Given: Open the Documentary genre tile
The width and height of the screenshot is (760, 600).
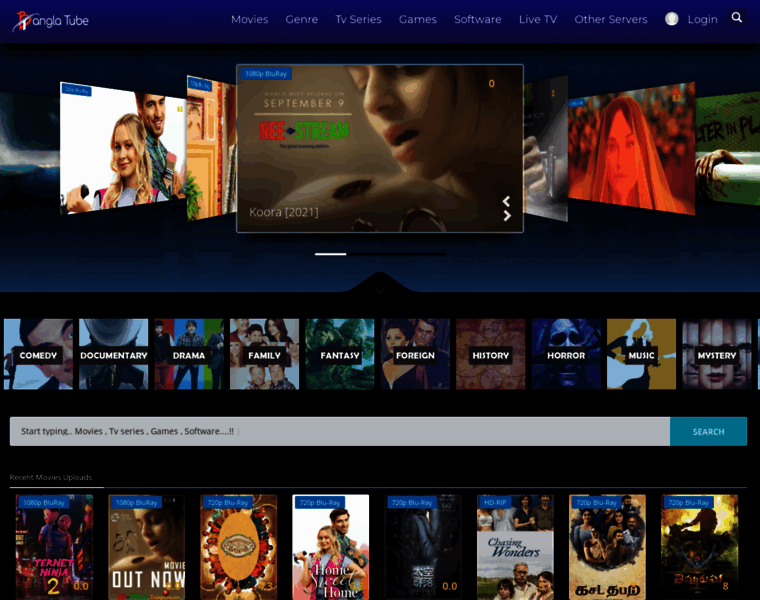Looking at the screenshot, I should point(113,354).
